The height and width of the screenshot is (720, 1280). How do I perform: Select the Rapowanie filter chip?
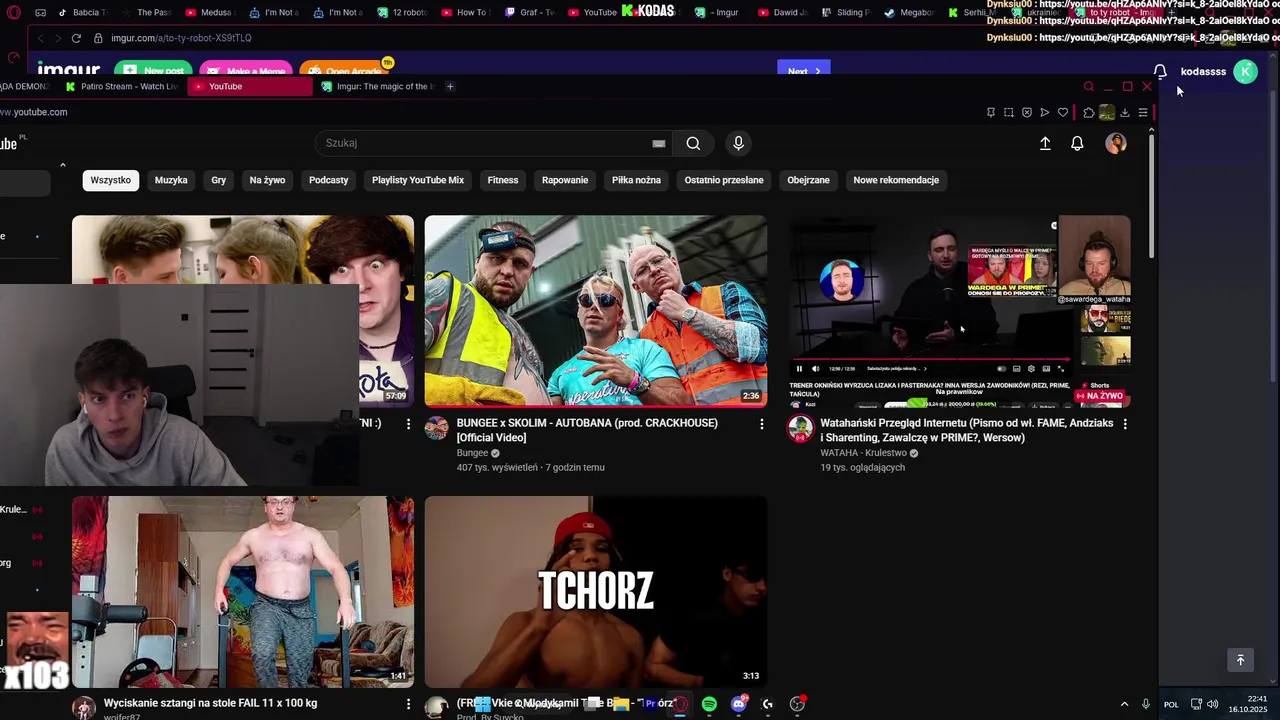pos(565,180)
